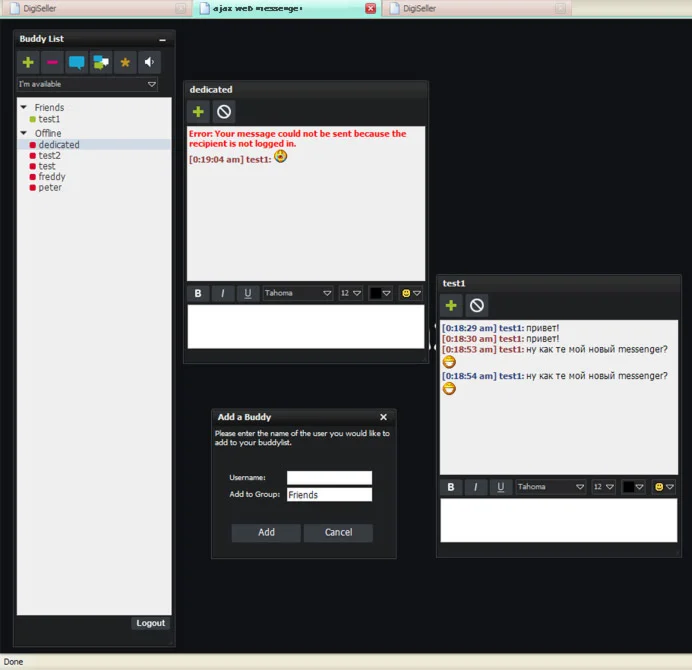Click the message input box in test1 chat
Screen dimensions: 692x670
pos(559,520)
